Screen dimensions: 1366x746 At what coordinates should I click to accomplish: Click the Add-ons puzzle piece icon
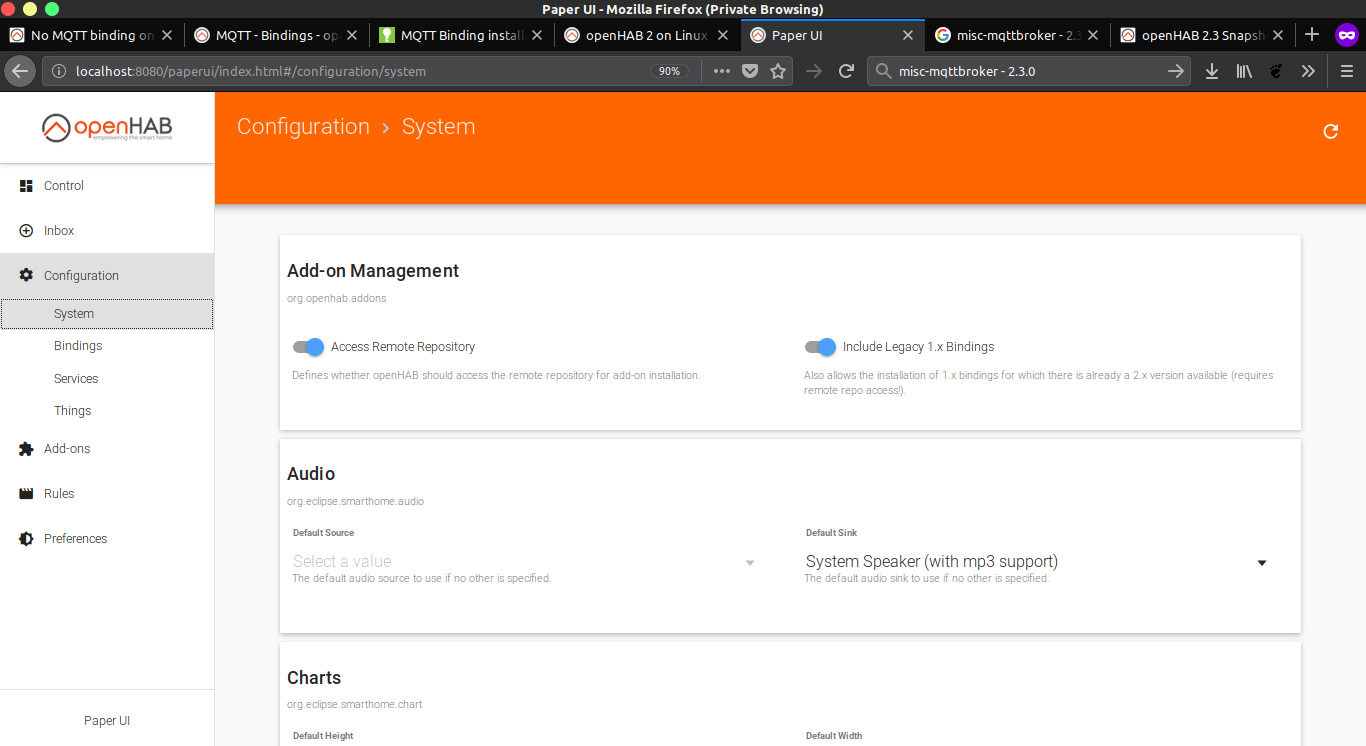[x=26, y=449]
